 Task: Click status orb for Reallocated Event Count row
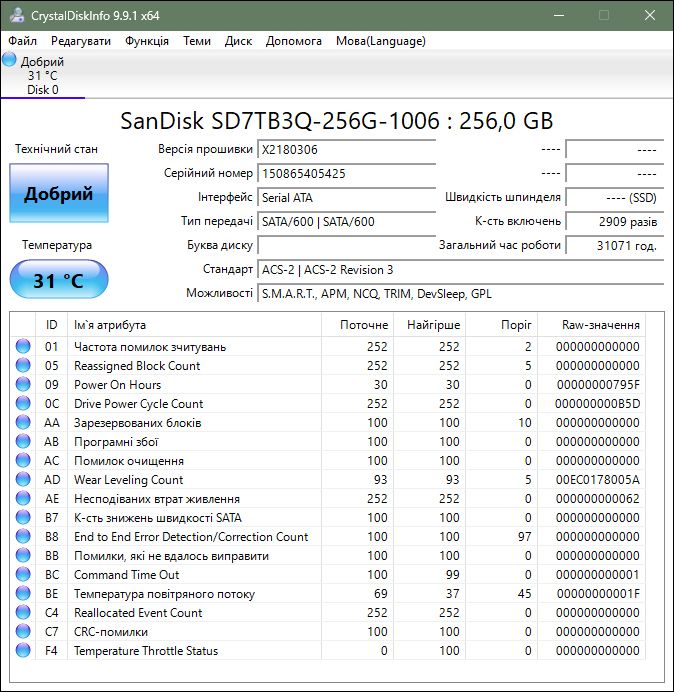(x=23, y=612)
